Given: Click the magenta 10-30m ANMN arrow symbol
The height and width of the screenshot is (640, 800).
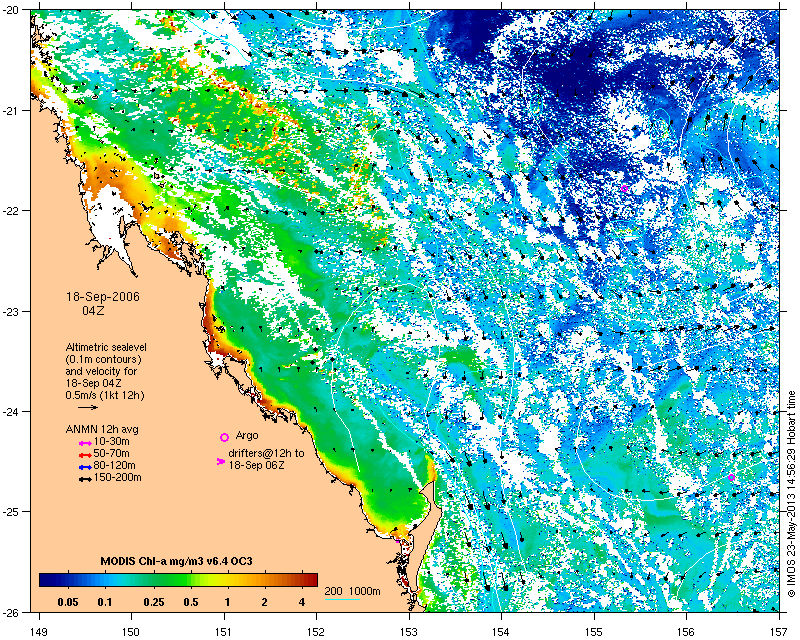Looking at the screenshot, I should tap(85, 442).
